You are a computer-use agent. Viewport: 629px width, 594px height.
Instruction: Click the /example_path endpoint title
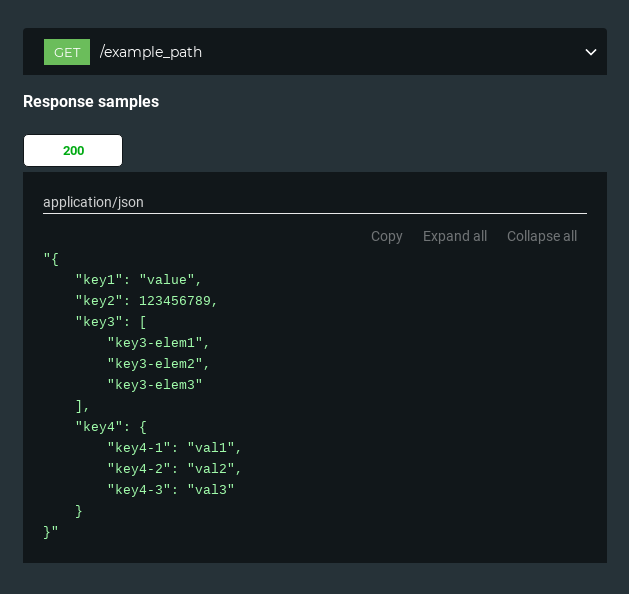[x=151, y=52]
